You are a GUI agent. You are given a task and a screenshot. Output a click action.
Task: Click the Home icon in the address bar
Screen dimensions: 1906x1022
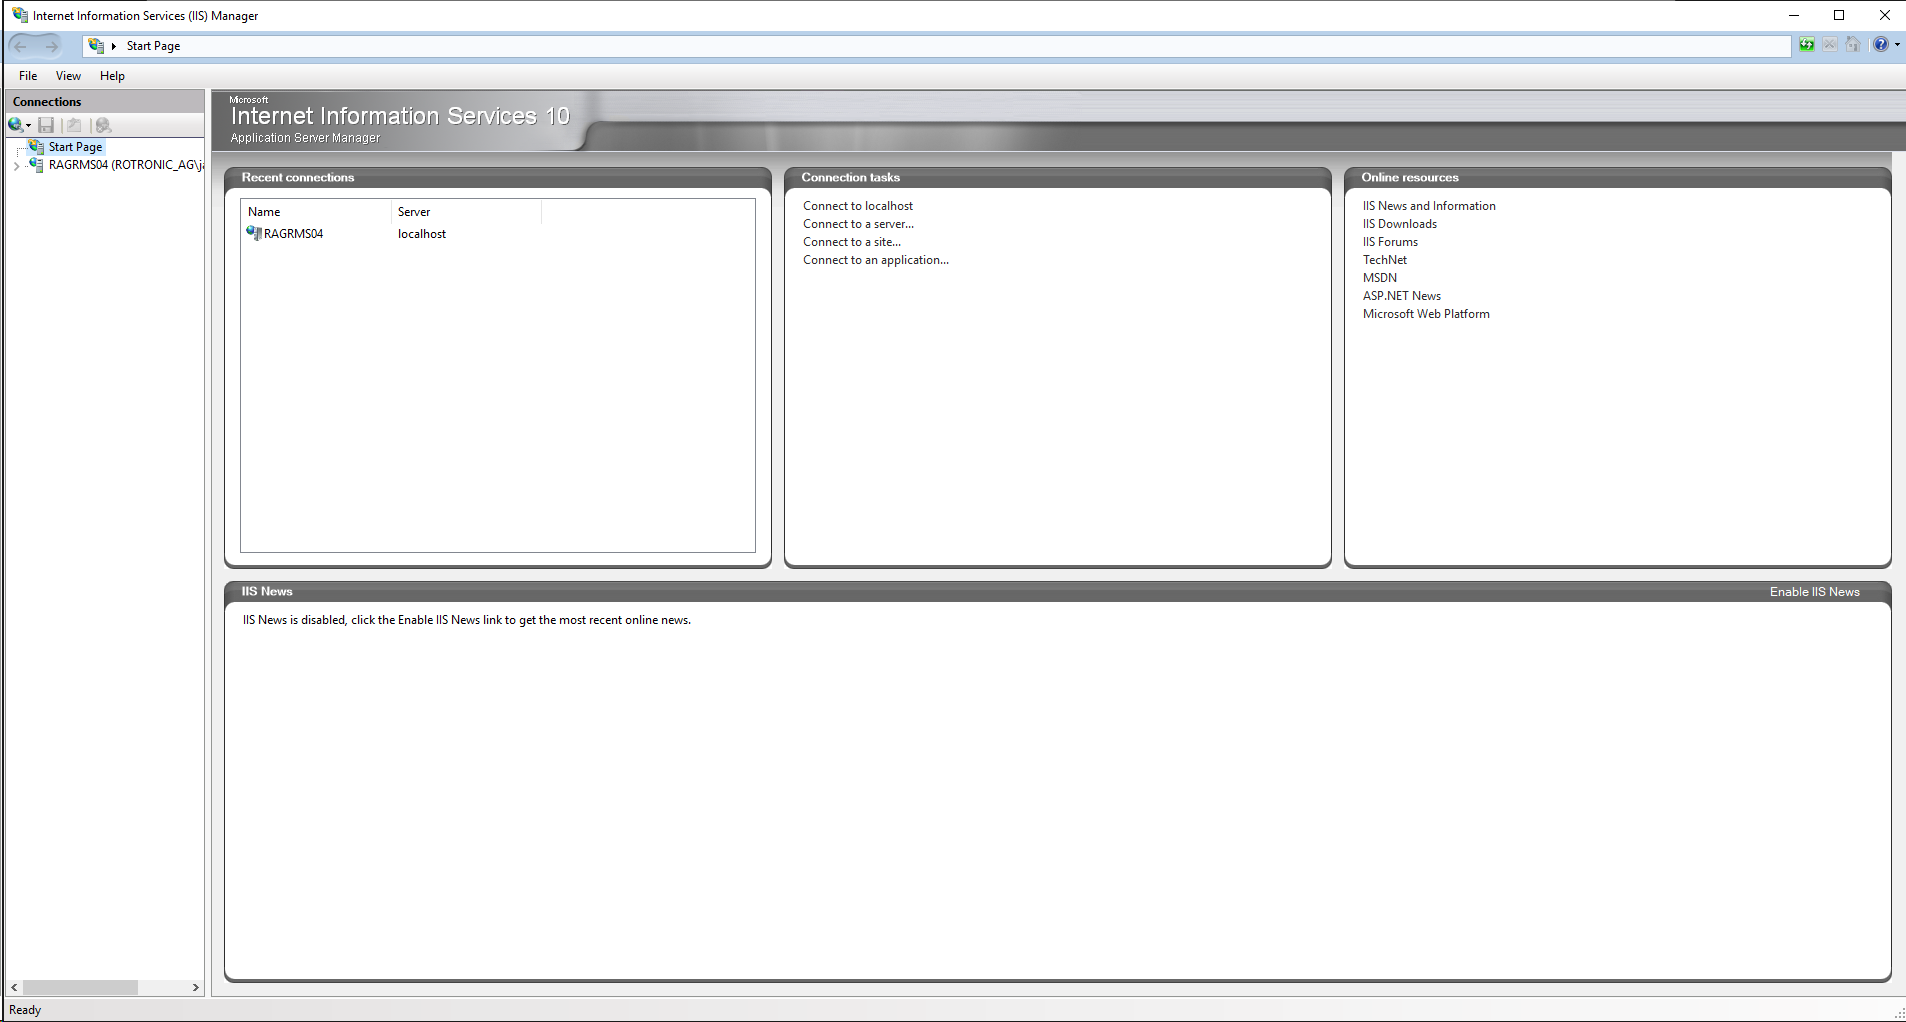point(1853,45)
